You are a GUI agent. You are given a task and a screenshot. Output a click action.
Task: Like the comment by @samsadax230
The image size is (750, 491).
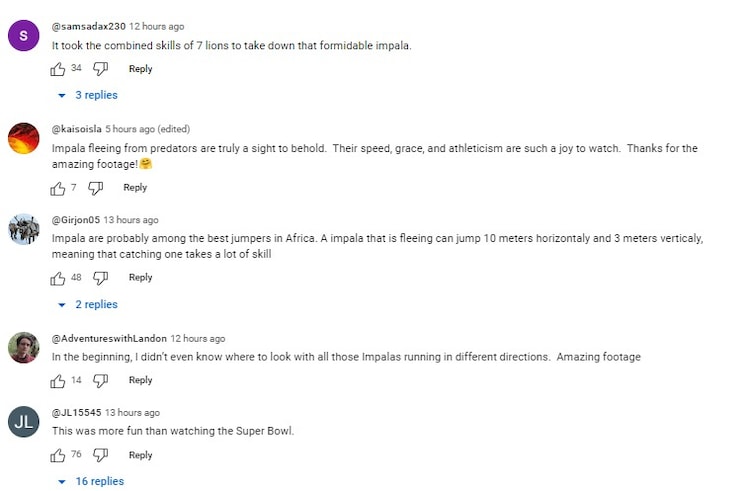point(58,69)
